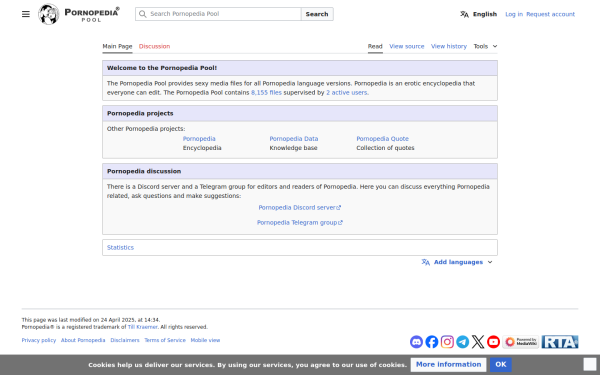Click the Pornopedia Pool globe logo
Image resolution: width=600 pixels, height=375 pixels.
point(49,14)
